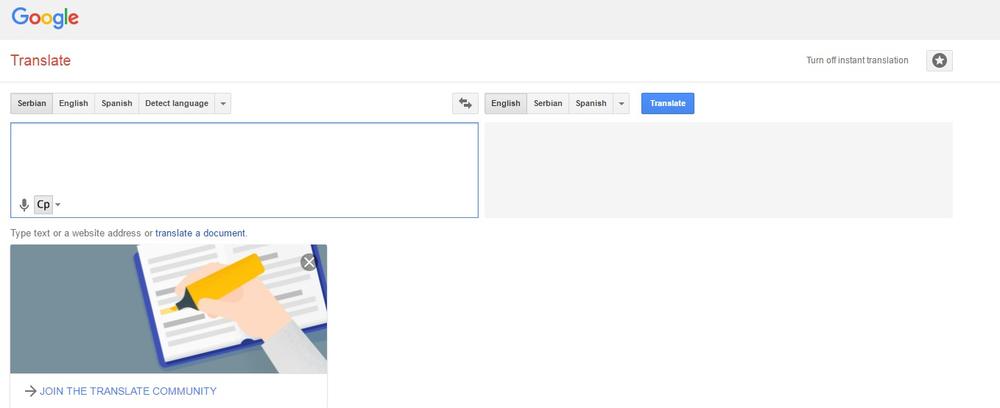Toggle the Cp Serbian keyboard input tool
Image resolution: width=1000 pixels, height=408 pixels.
point(43,205)
